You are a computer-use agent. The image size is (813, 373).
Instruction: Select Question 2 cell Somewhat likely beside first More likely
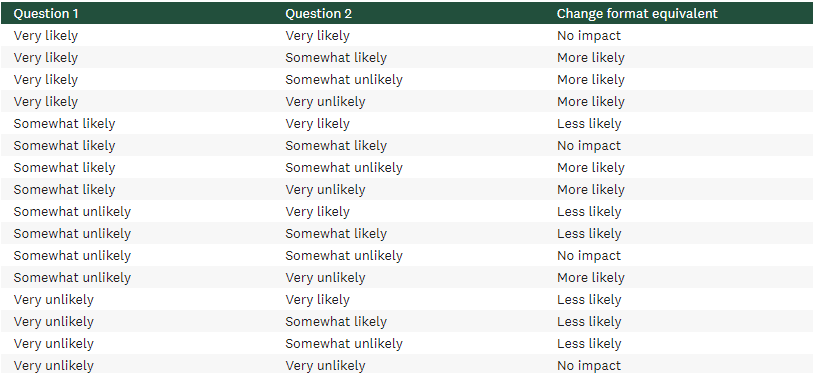pos(336,58)
